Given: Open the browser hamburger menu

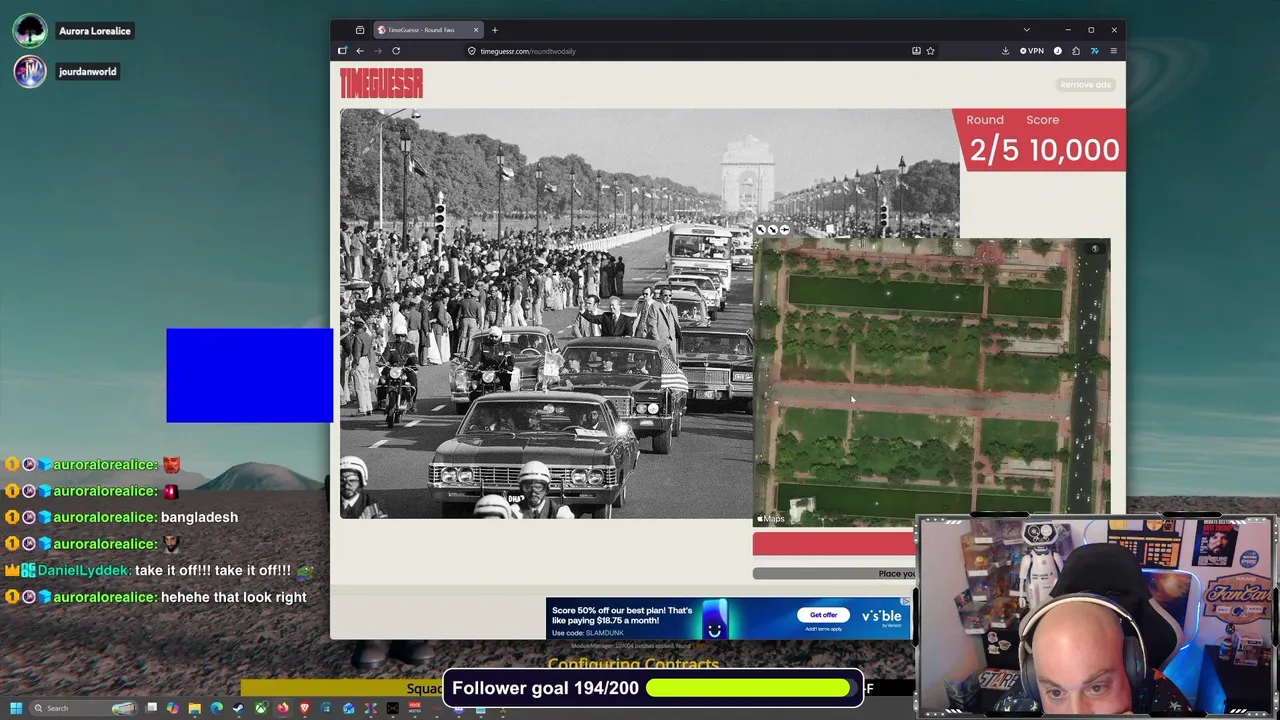Looking at the screenshot, I should coord(1114,51).
